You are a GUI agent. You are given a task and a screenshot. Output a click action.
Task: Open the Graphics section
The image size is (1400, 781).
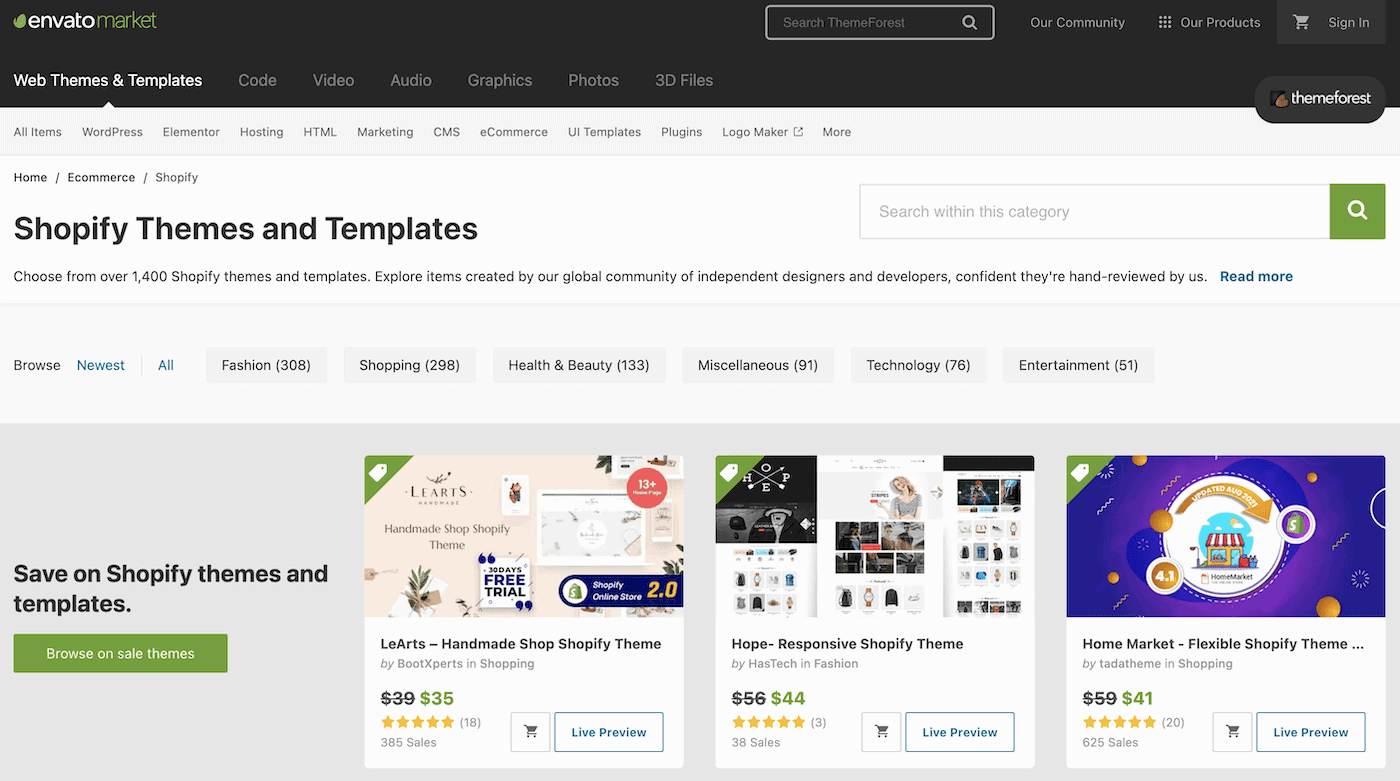click(x=500, y=80)
